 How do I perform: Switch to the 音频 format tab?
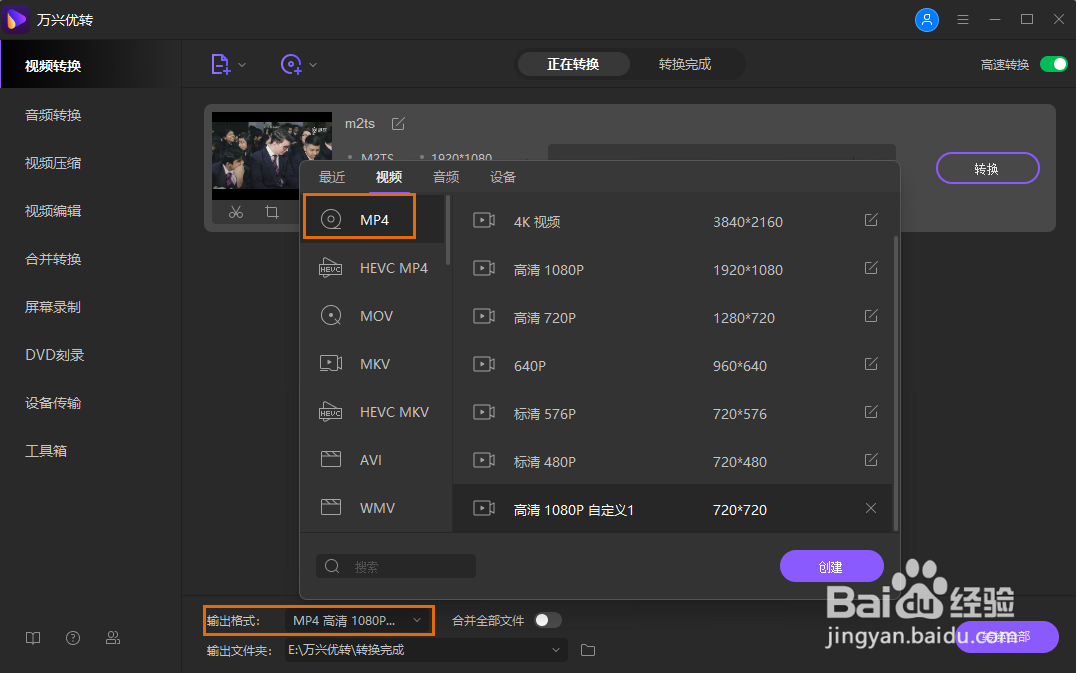[x=446, y=178]
